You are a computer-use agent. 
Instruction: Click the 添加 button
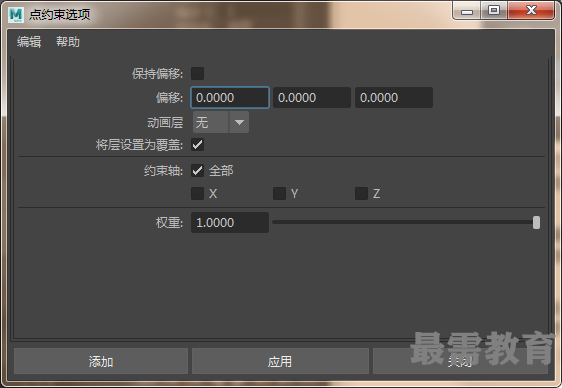(101, 361)
